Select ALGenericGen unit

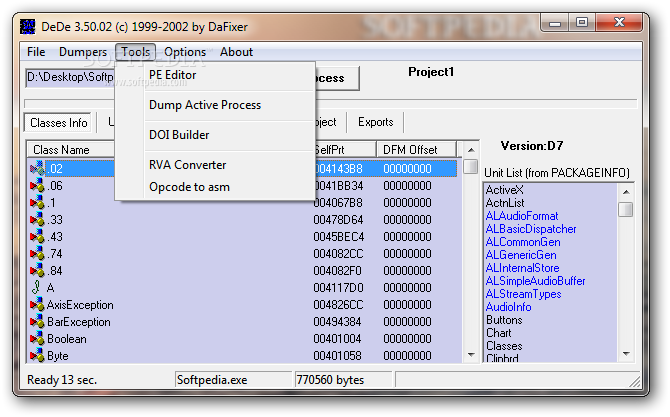pos(521,255)
